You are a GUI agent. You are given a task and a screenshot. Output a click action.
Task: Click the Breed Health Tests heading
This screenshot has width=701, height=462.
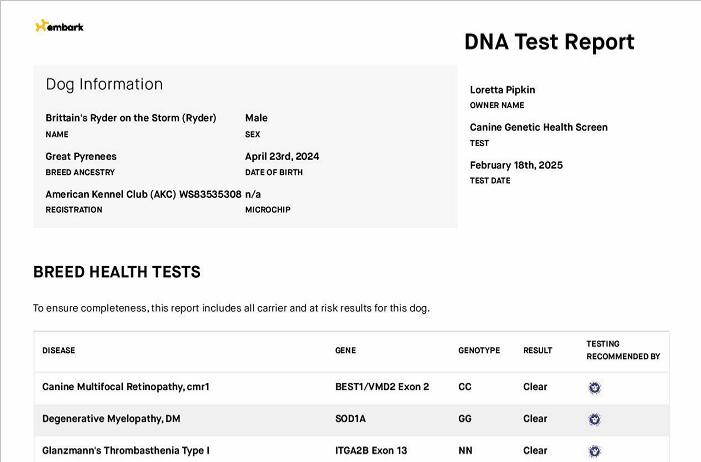[117, 272]
